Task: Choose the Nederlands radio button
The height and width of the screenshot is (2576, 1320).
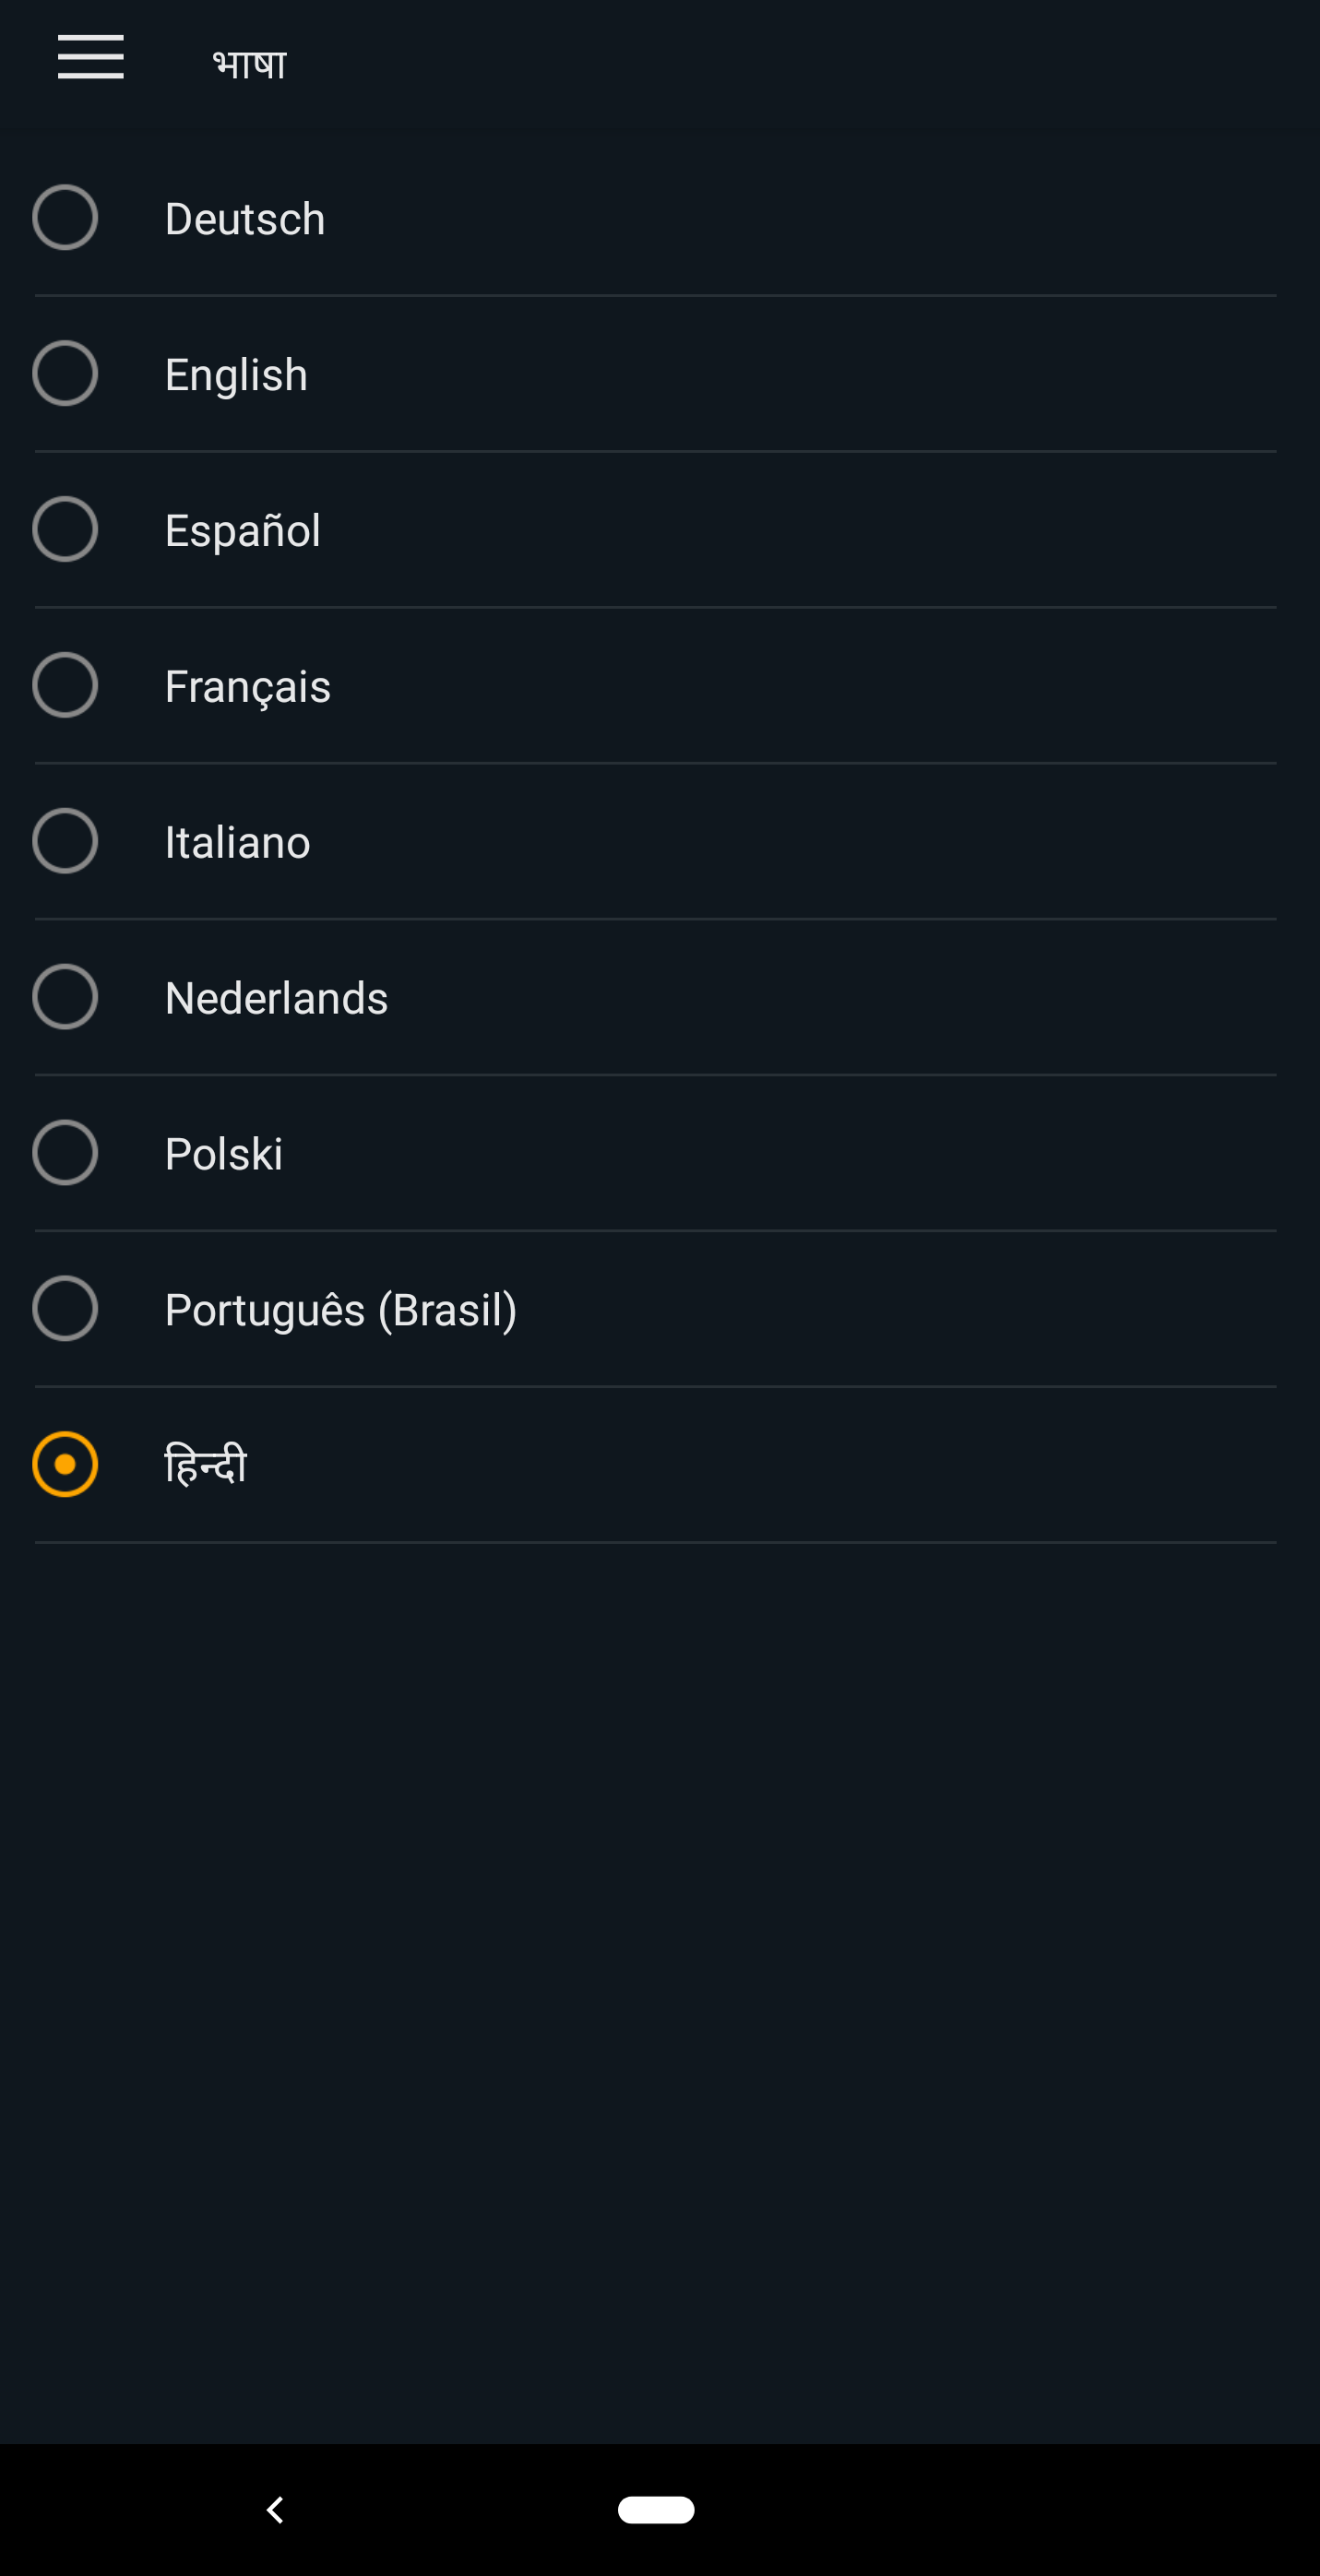Action: click(x=65, y=997)
